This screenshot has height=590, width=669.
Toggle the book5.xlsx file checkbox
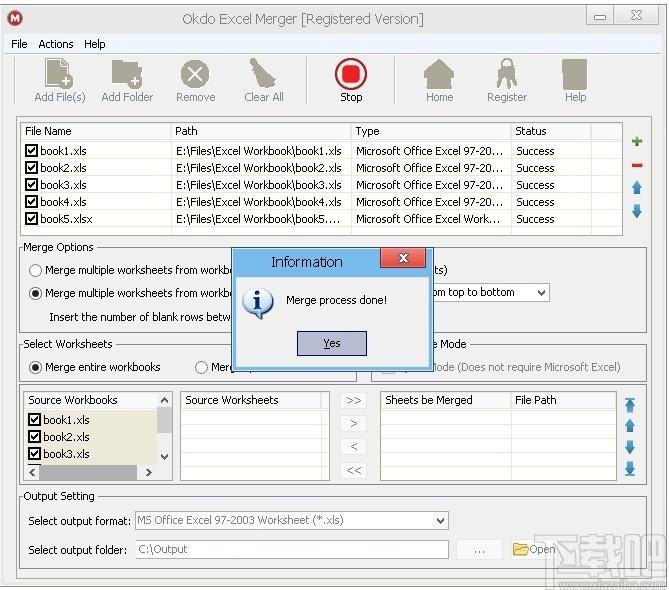pos(32,219)
